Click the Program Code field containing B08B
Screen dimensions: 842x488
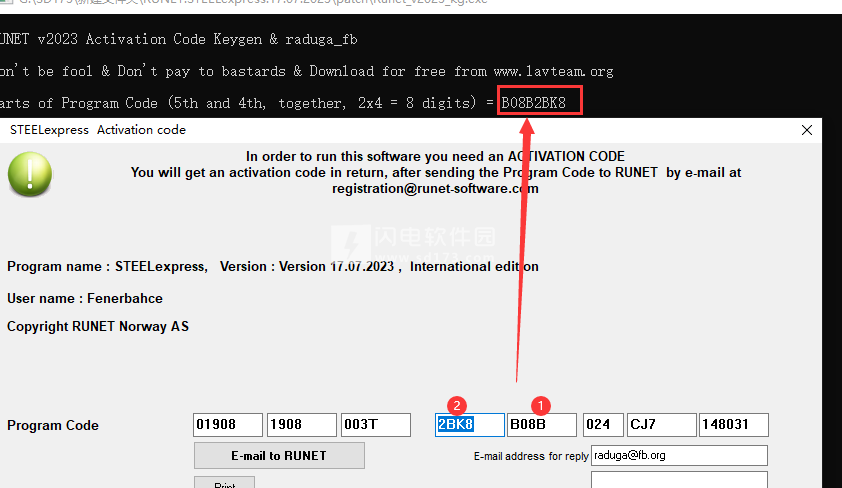coord(542,425)
